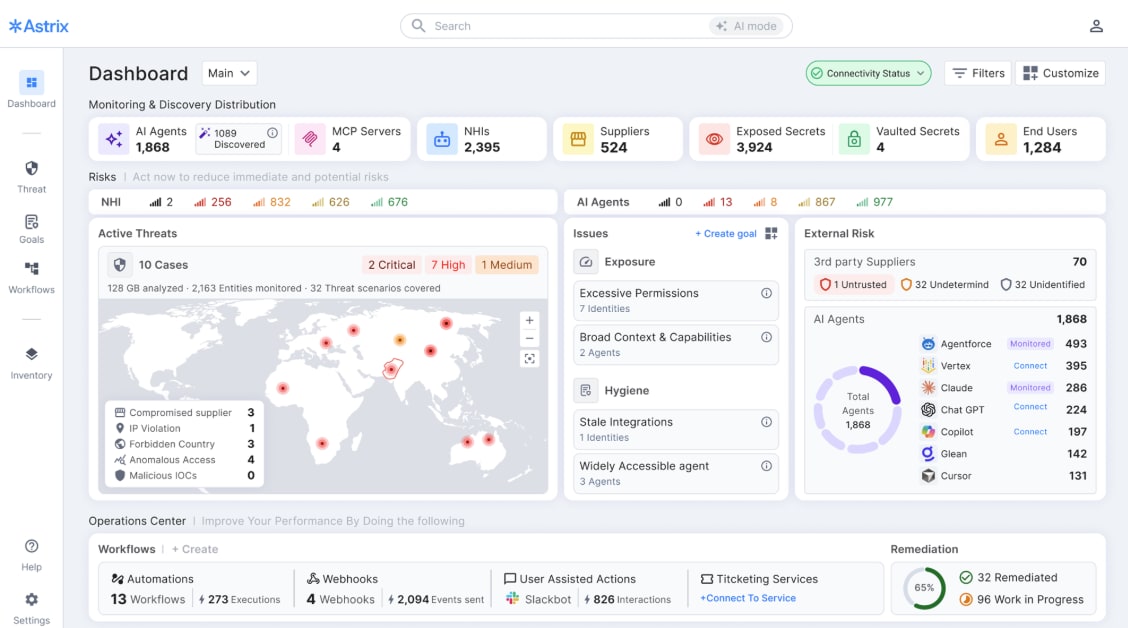Click the Exposure gauge icon
The image size is (1128, 628).
[x=586, y=262]
